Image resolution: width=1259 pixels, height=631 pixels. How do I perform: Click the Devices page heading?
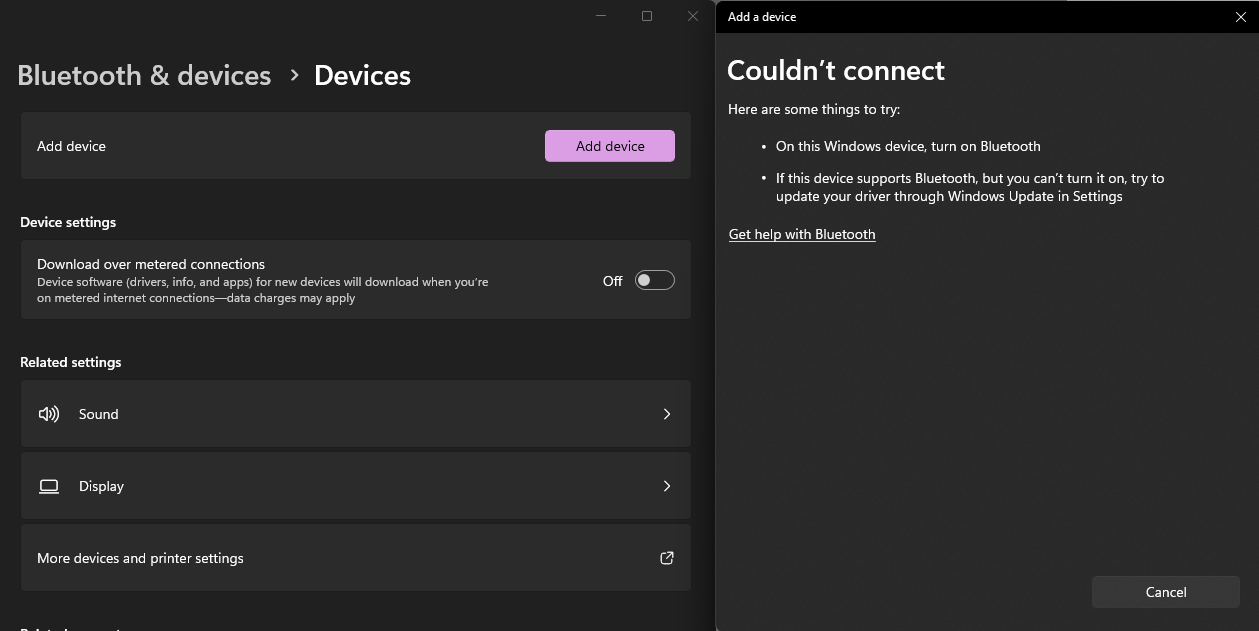pos(362,76)
